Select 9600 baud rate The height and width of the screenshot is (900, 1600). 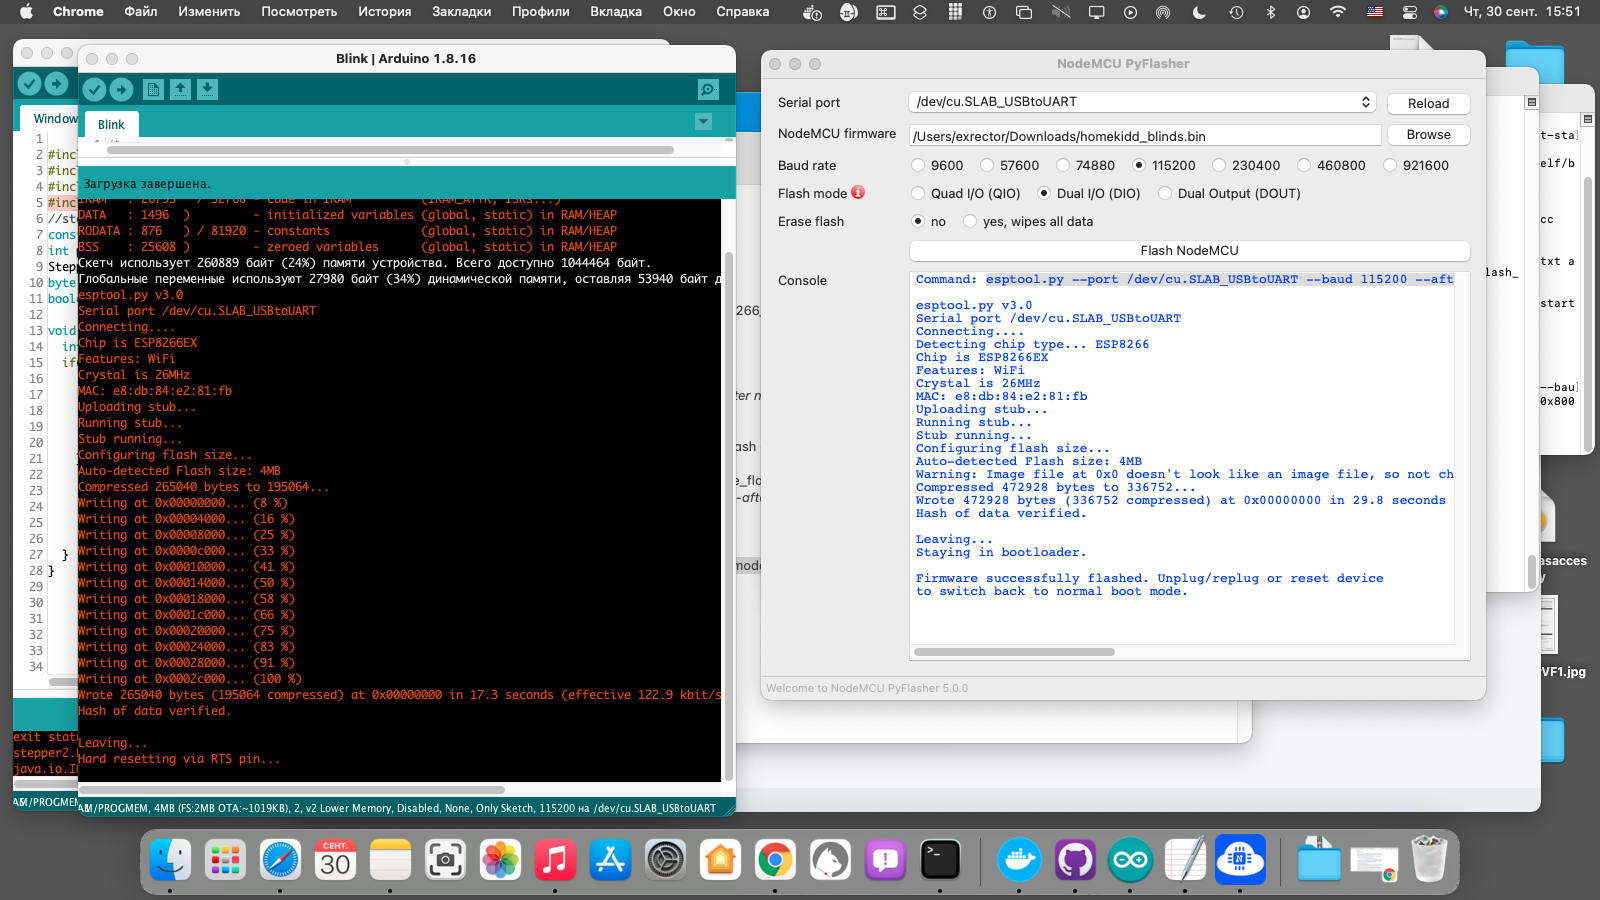918,165
